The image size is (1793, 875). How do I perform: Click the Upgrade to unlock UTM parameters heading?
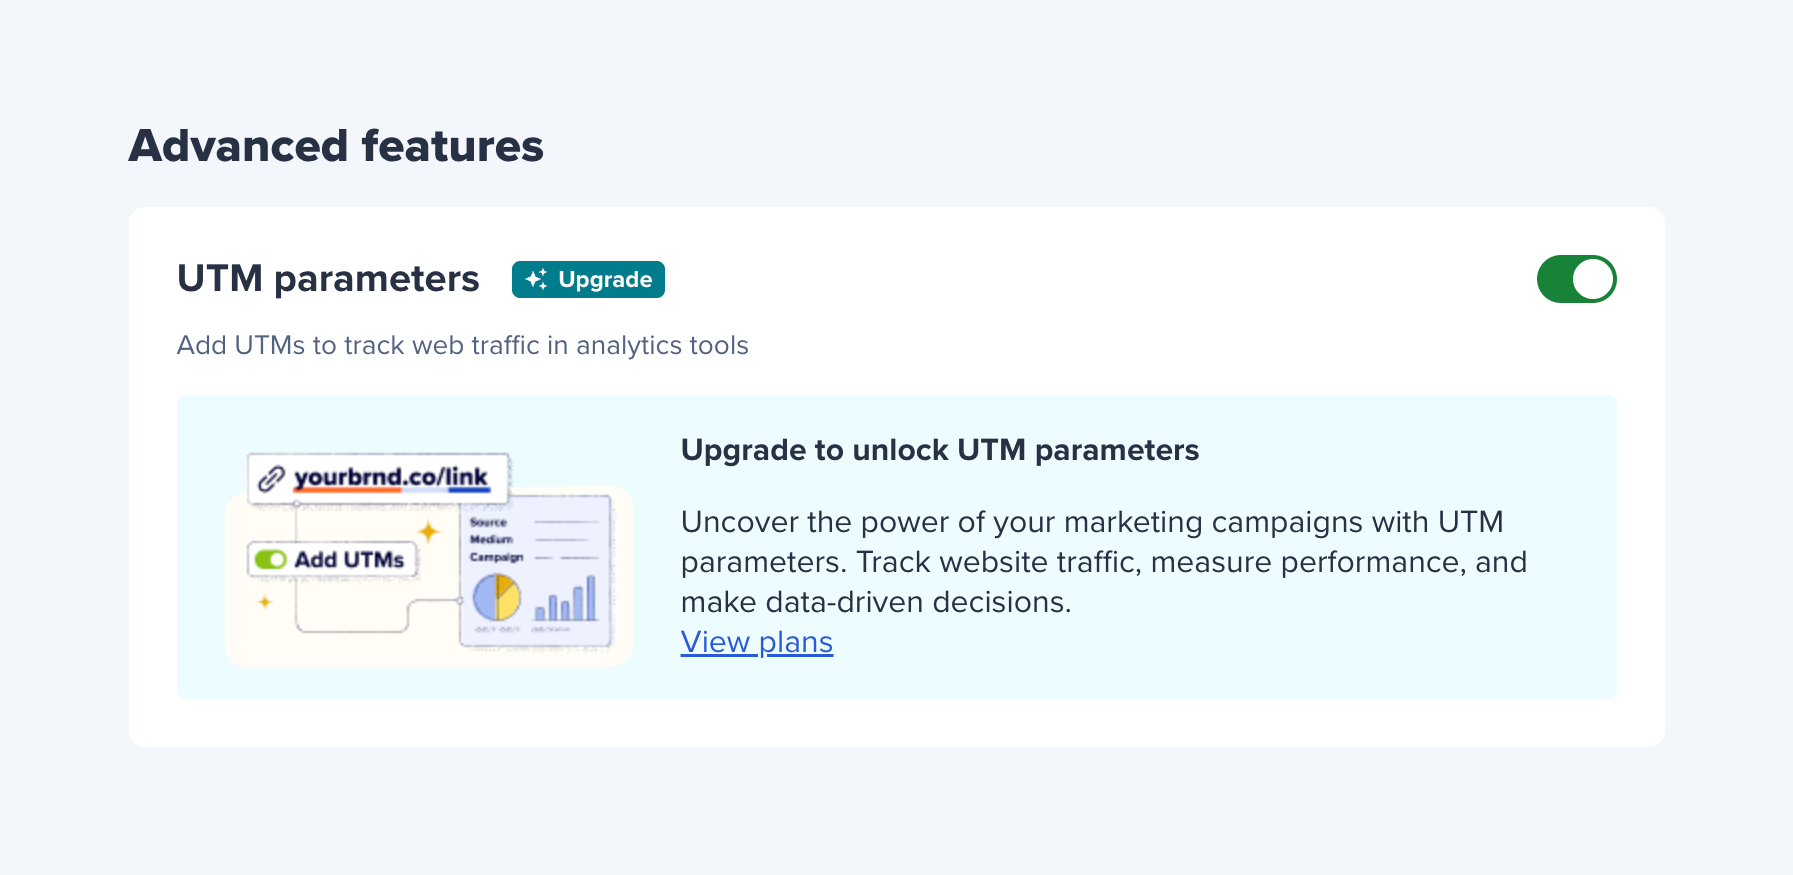pos(939,450)
